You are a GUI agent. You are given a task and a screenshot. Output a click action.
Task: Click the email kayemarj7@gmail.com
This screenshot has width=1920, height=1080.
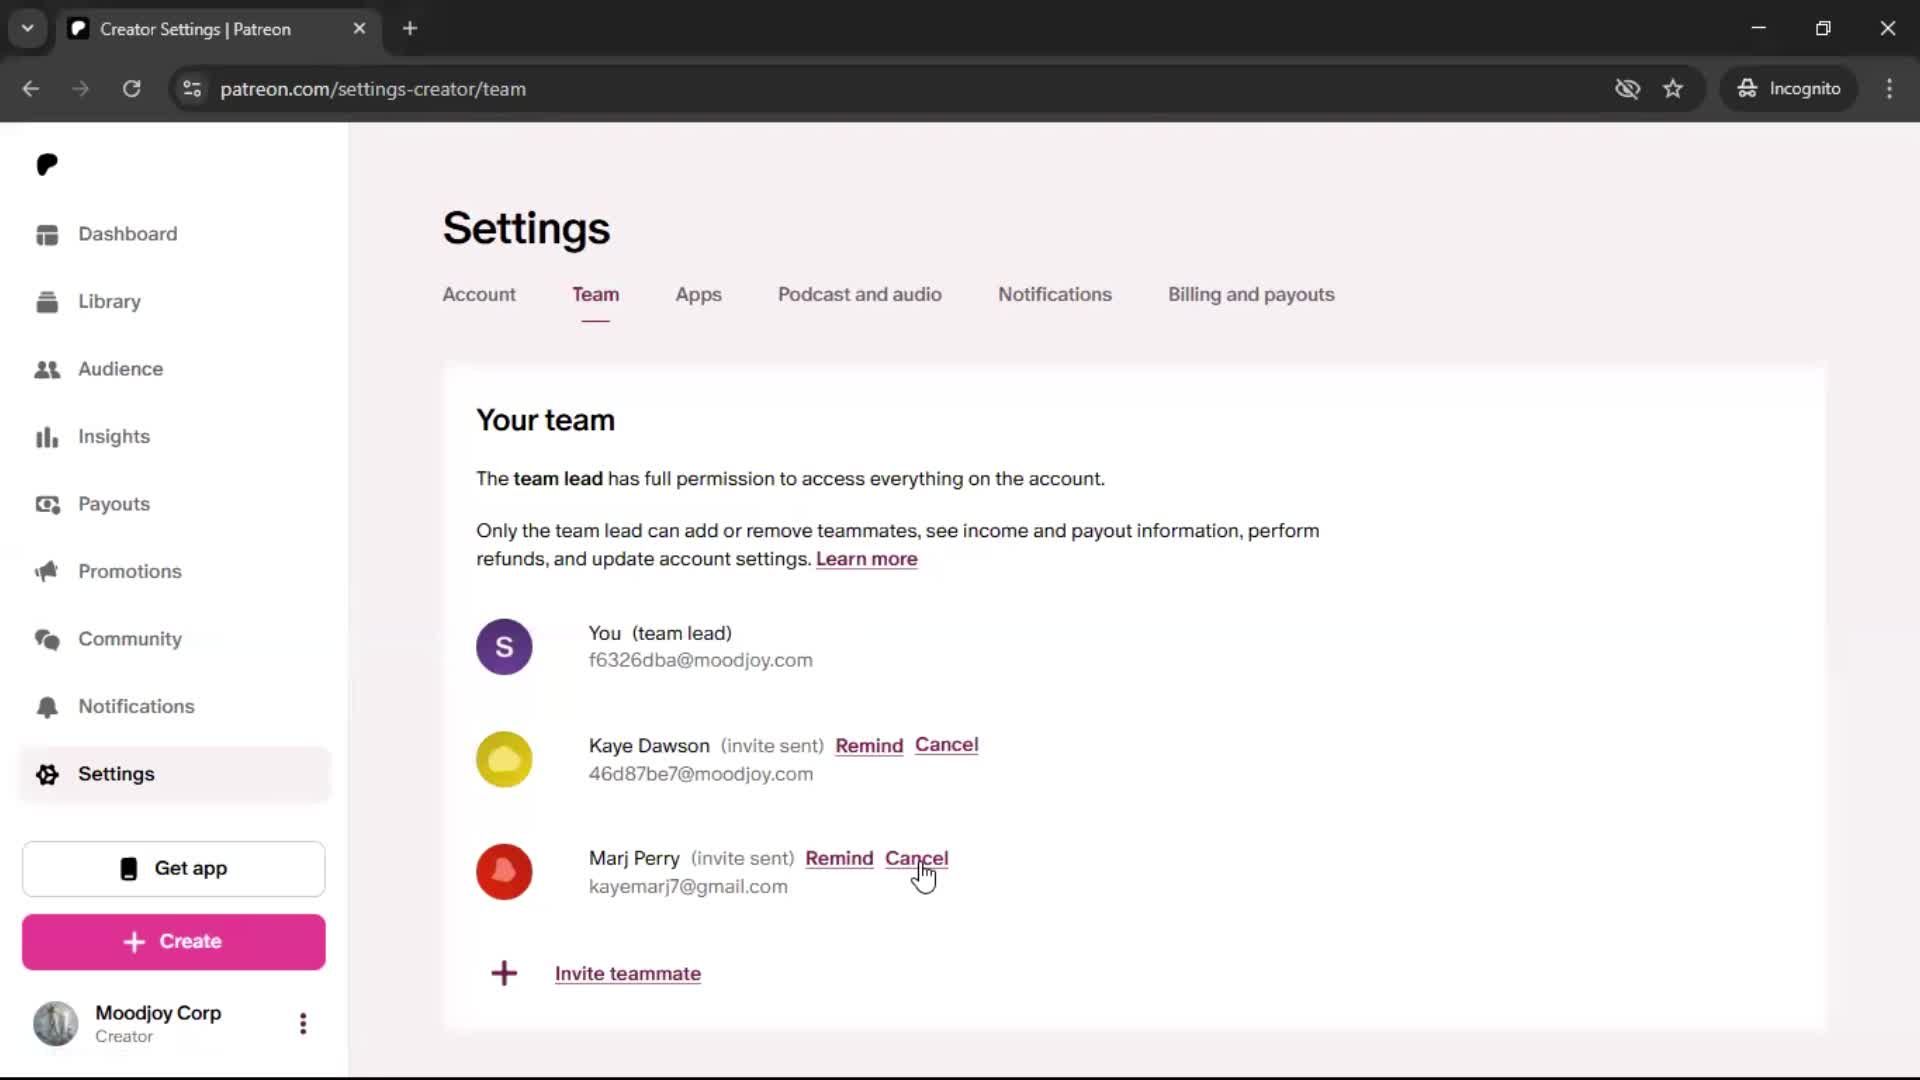pyautogui.click(x=688, y=887)
